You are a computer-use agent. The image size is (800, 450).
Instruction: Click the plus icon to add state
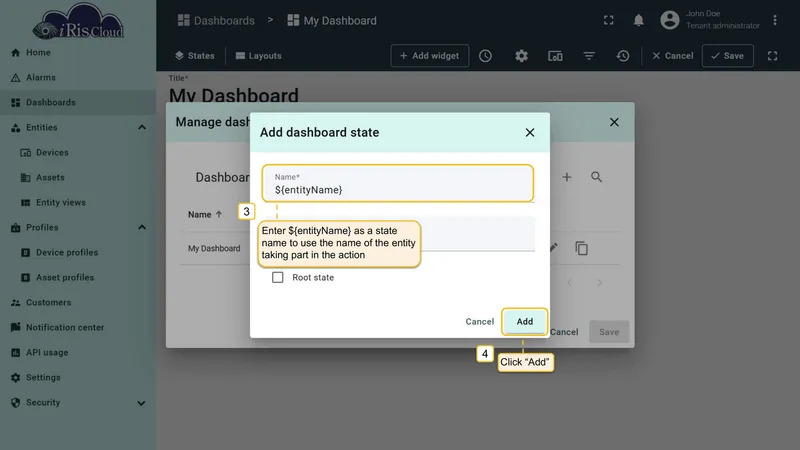pyautogui.click(x=566, y=177)
